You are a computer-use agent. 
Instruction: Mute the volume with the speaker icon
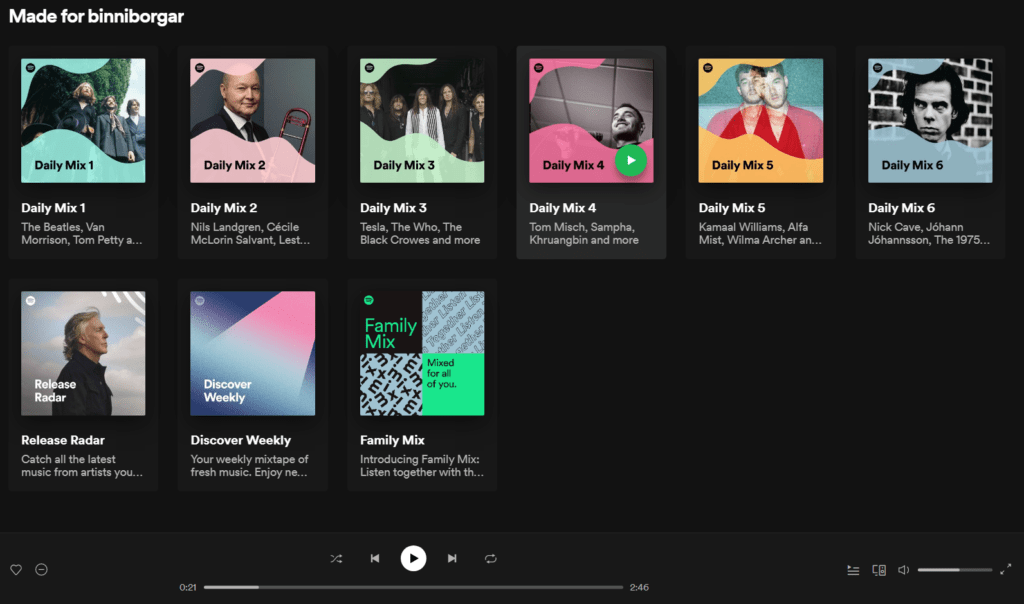[904, 570]
